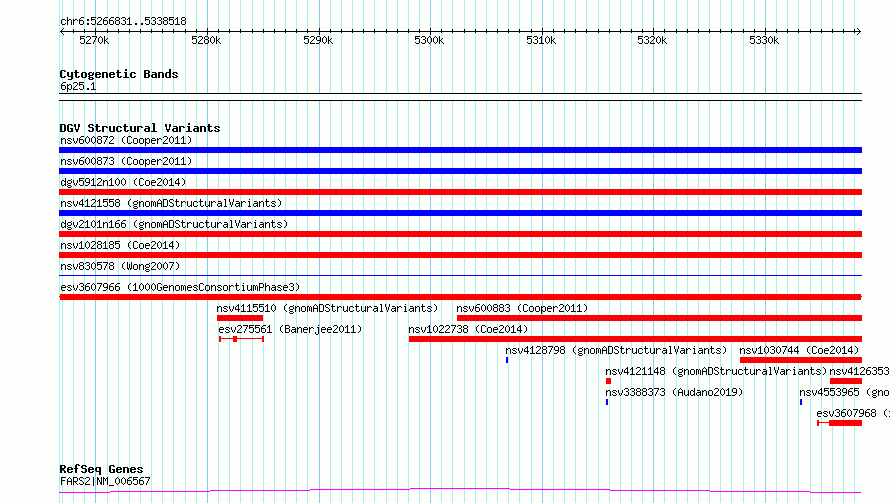Click the blue bar for nsv600873
The image size is (890, 503).
pyautogui.click(x=460, y=171)
